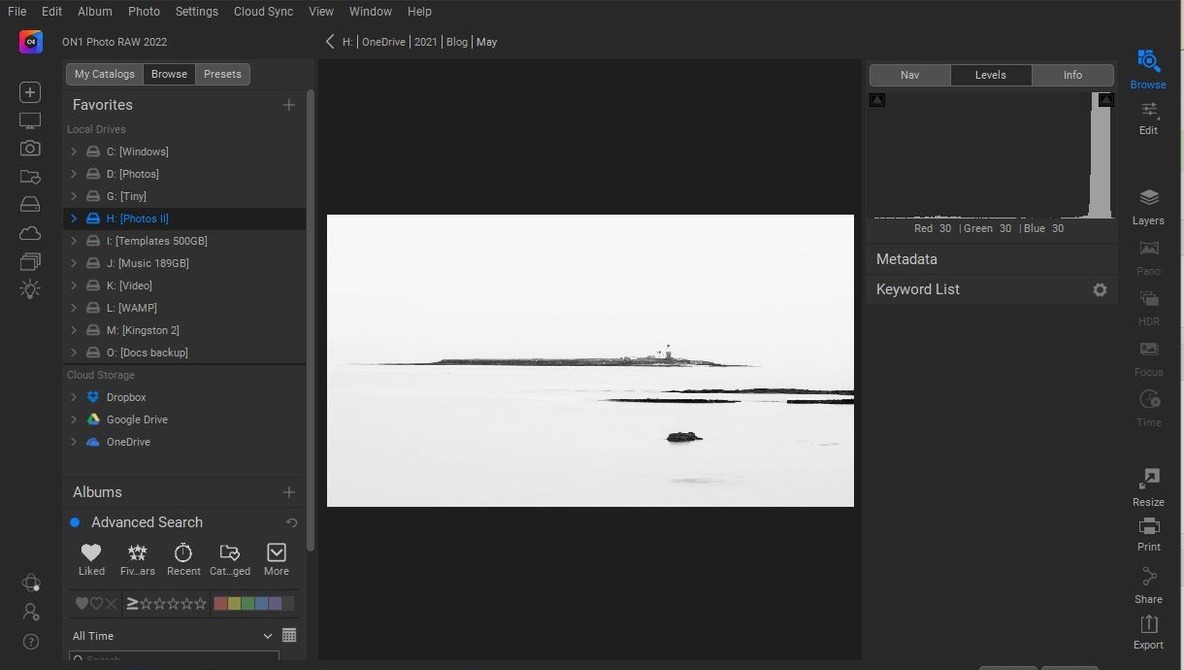Open the user account settings icon
Viewport: 1184px width, 670px height.
[x=31, y=612]
